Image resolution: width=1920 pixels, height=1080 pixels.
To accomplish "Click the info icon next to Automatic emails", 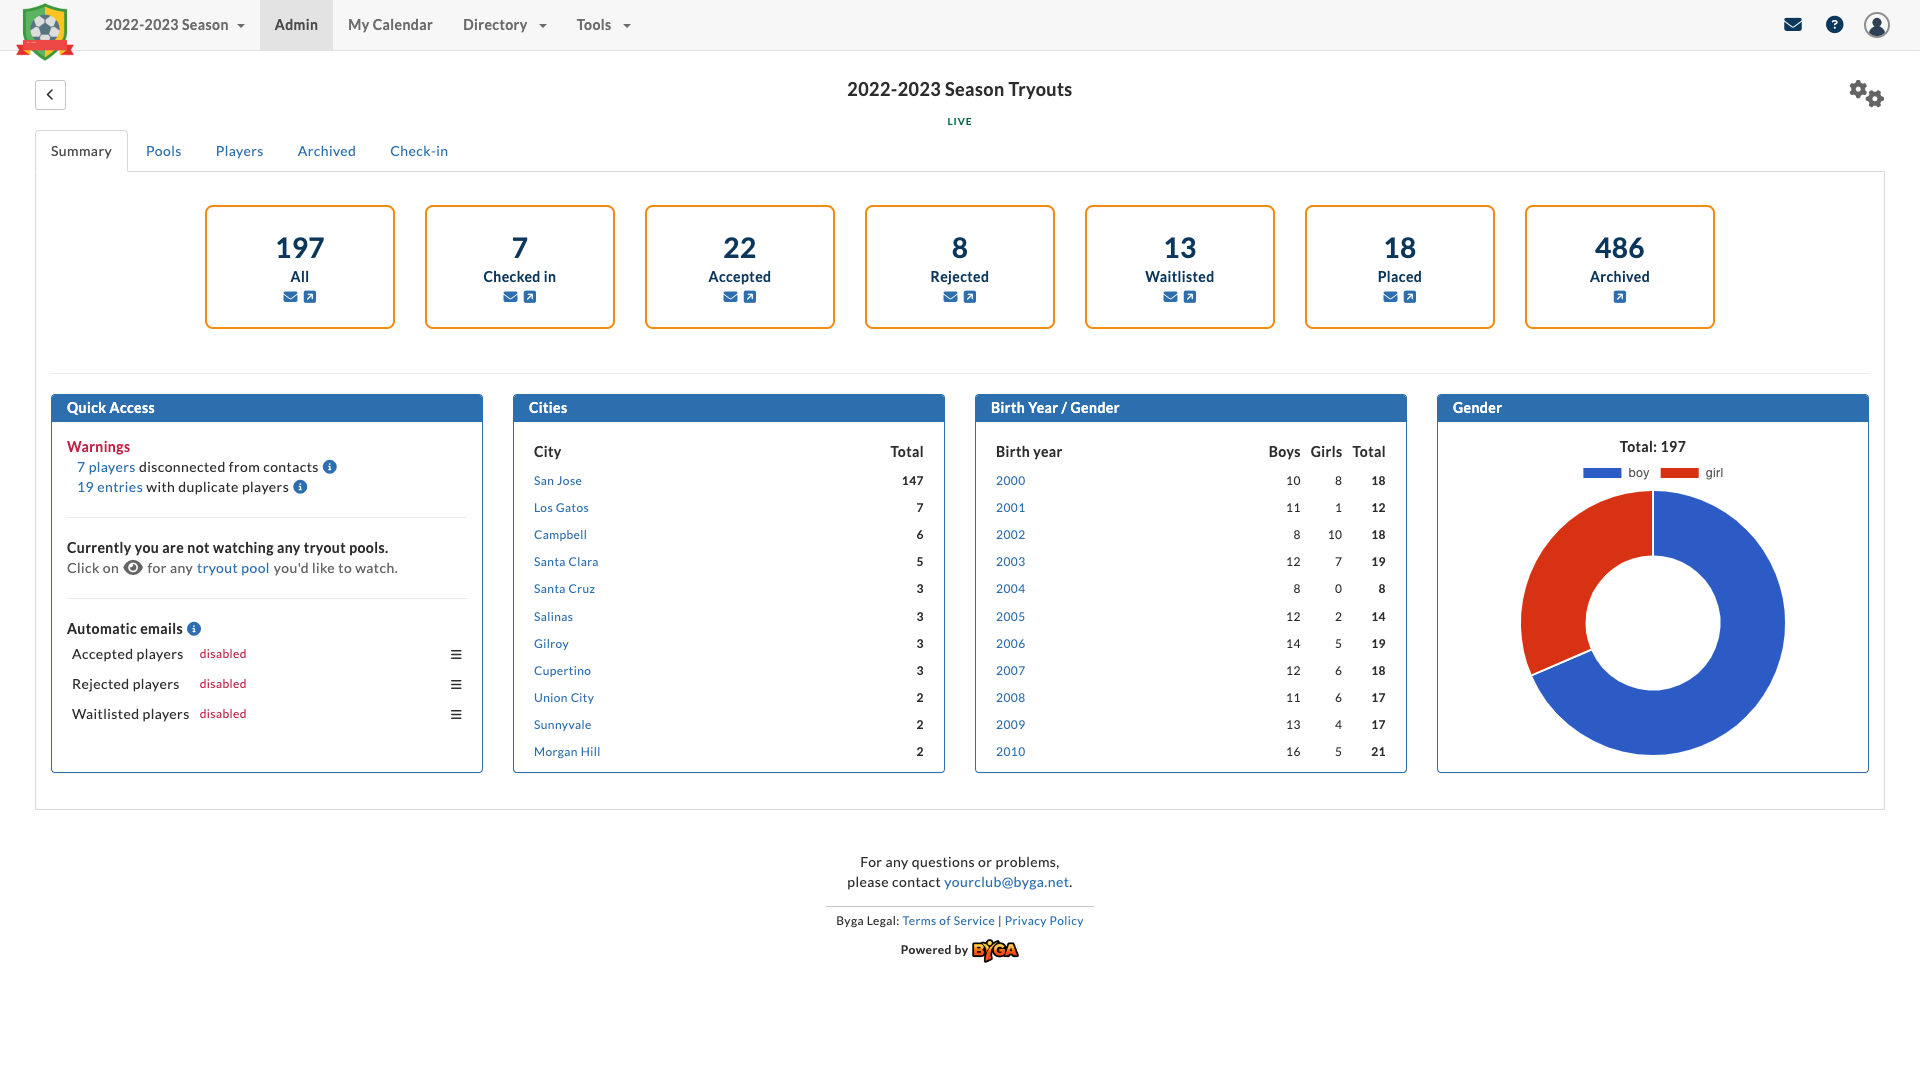I will pos(195,628).
